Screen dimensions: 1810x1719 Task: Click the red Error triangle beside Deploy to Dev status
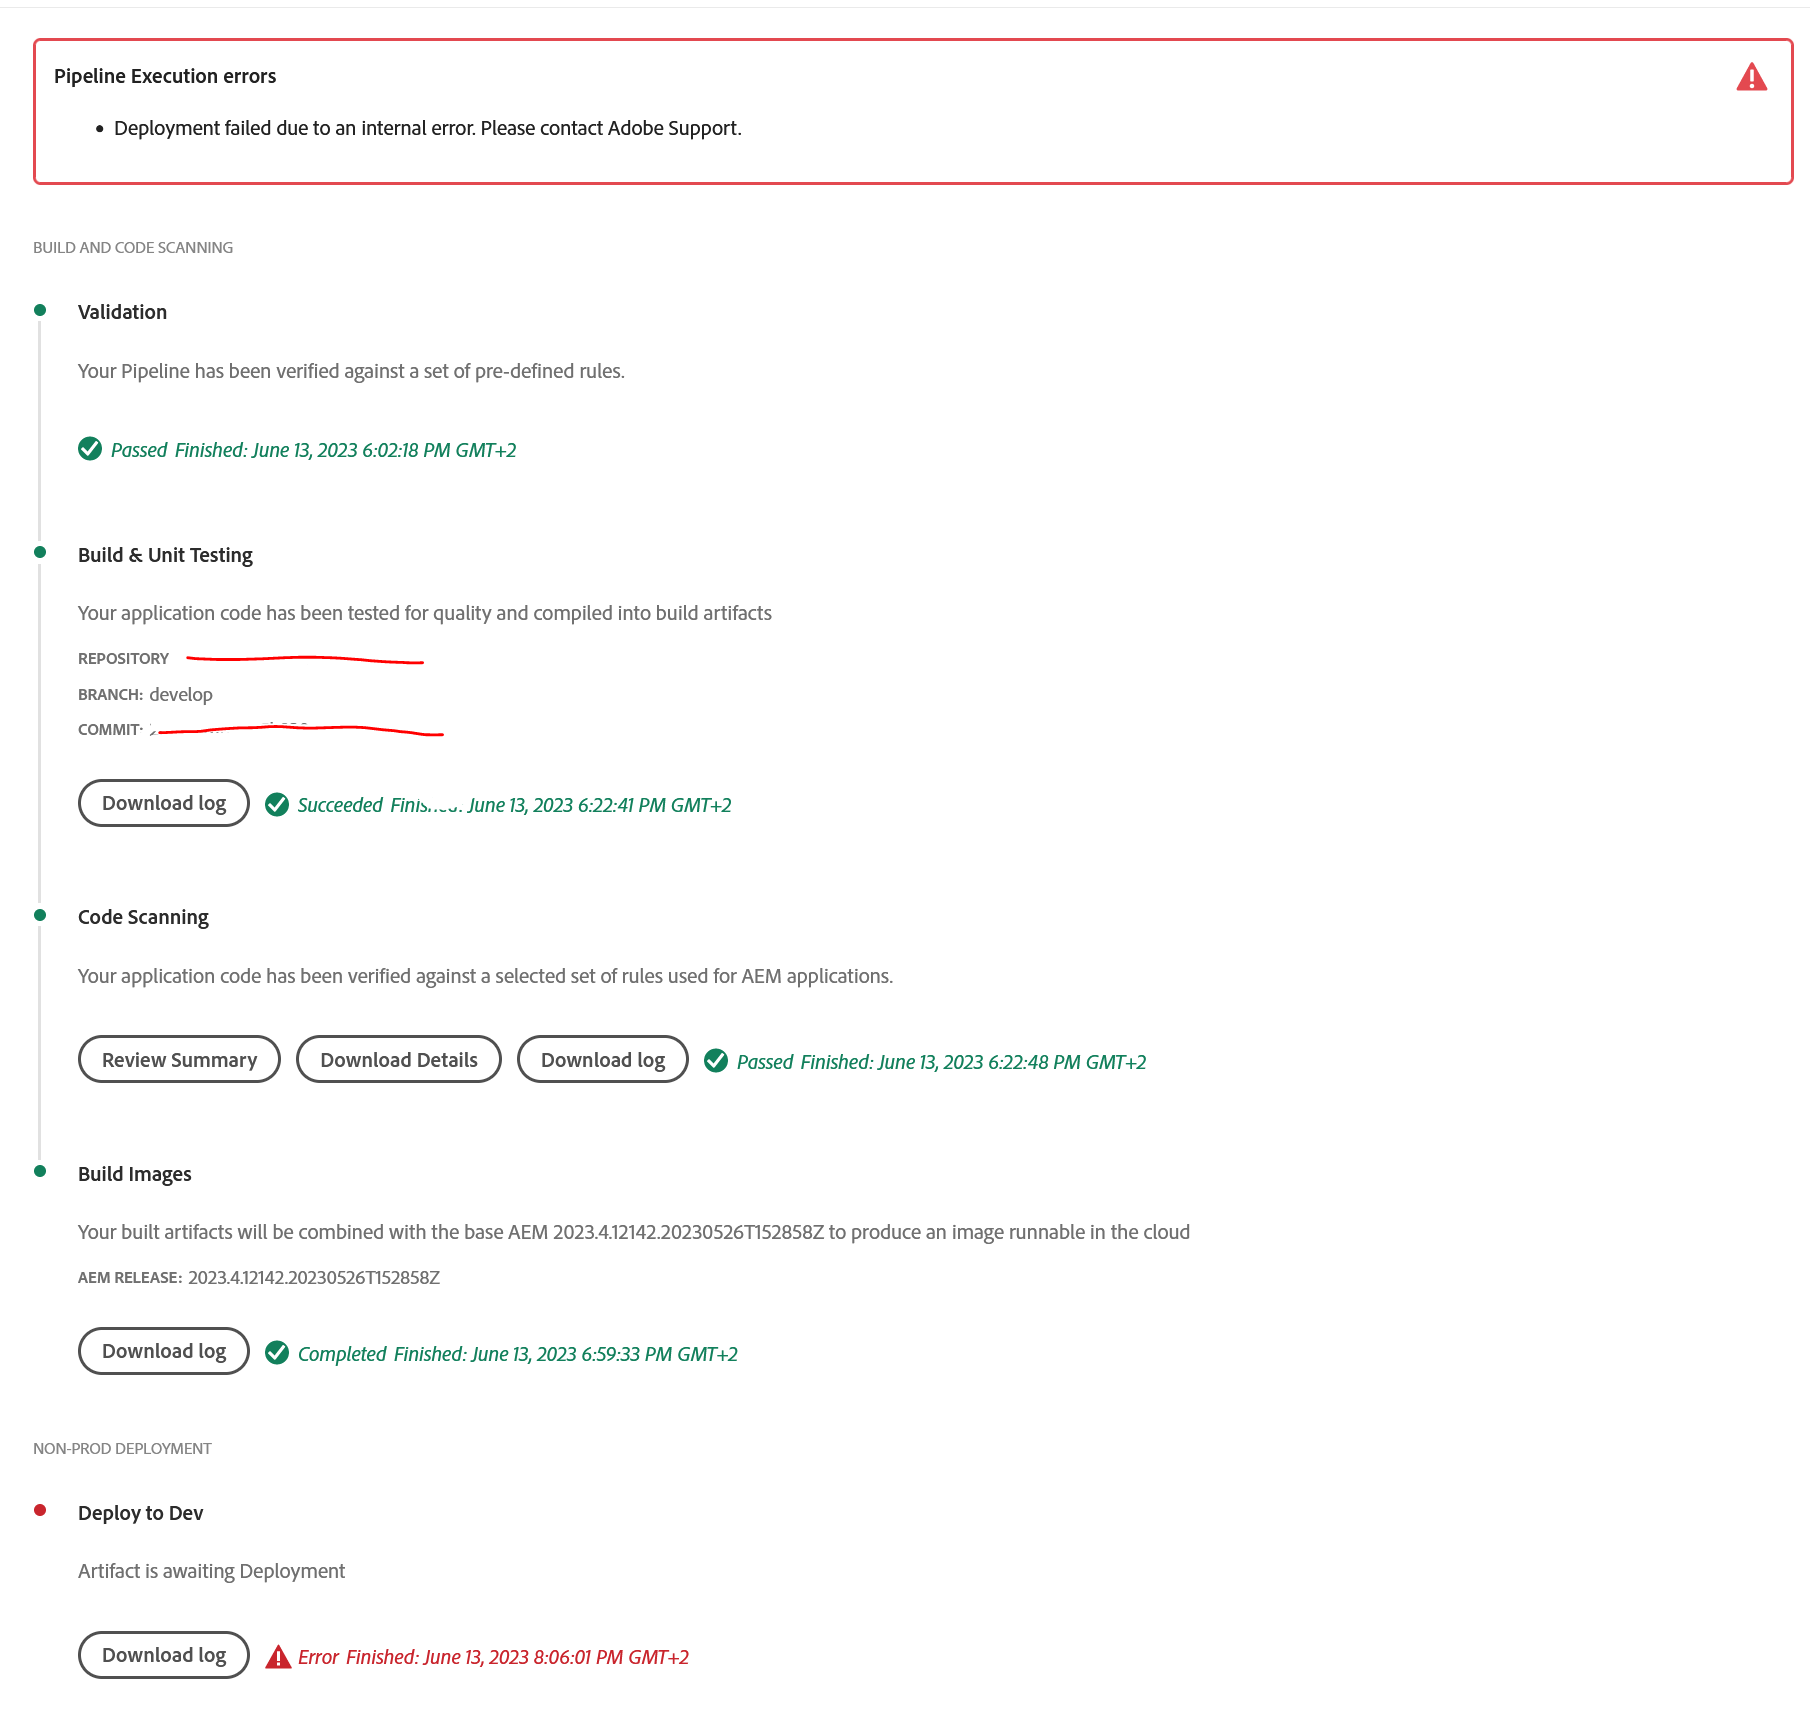click(277, 1656)
